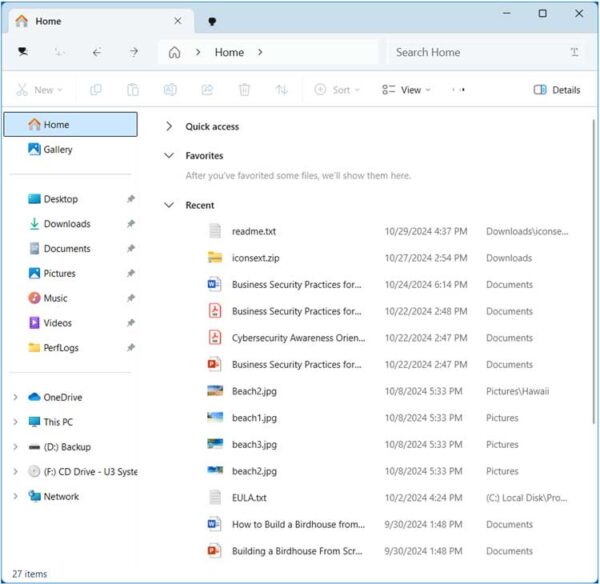Collapse the Recent section

[168, 205]
